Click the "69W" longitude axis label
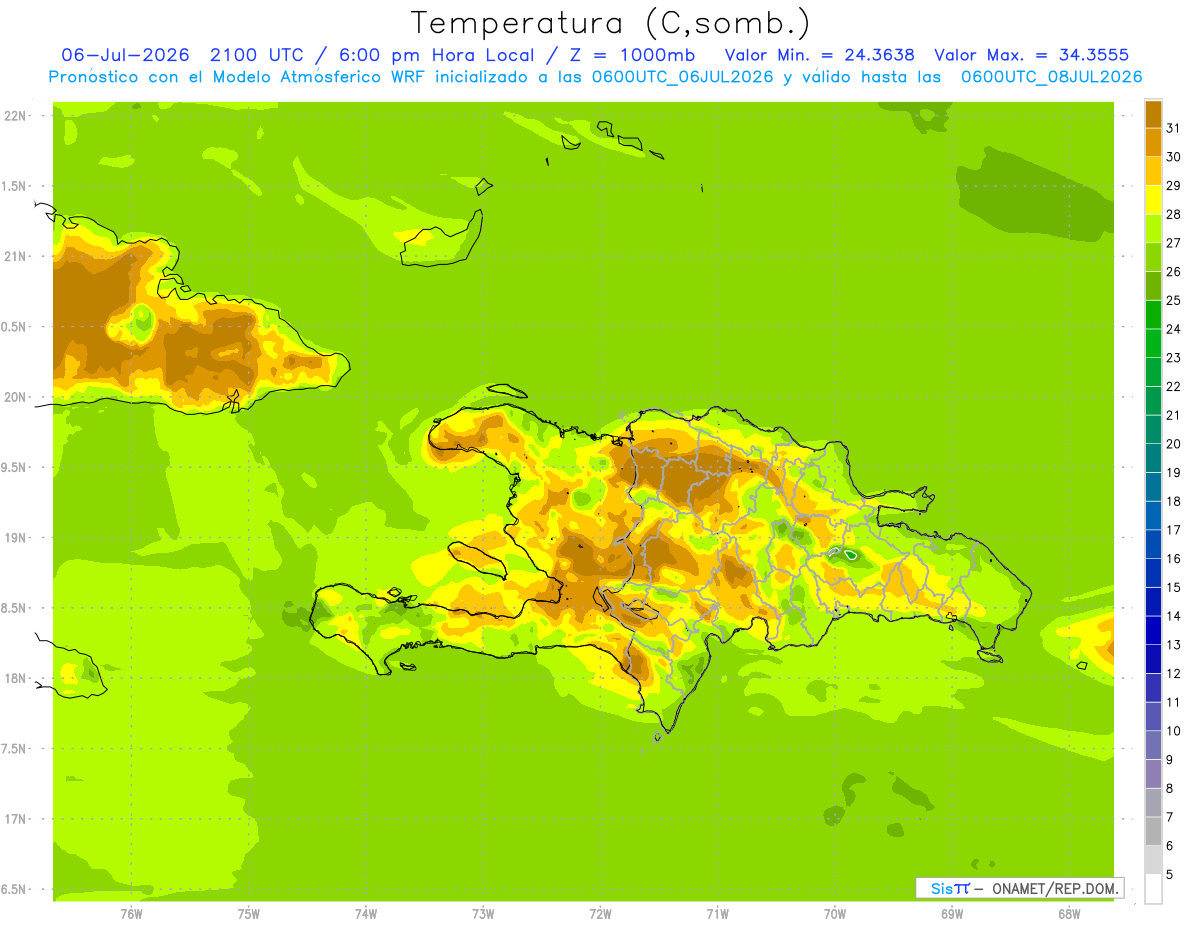 [x=952, y=914]
